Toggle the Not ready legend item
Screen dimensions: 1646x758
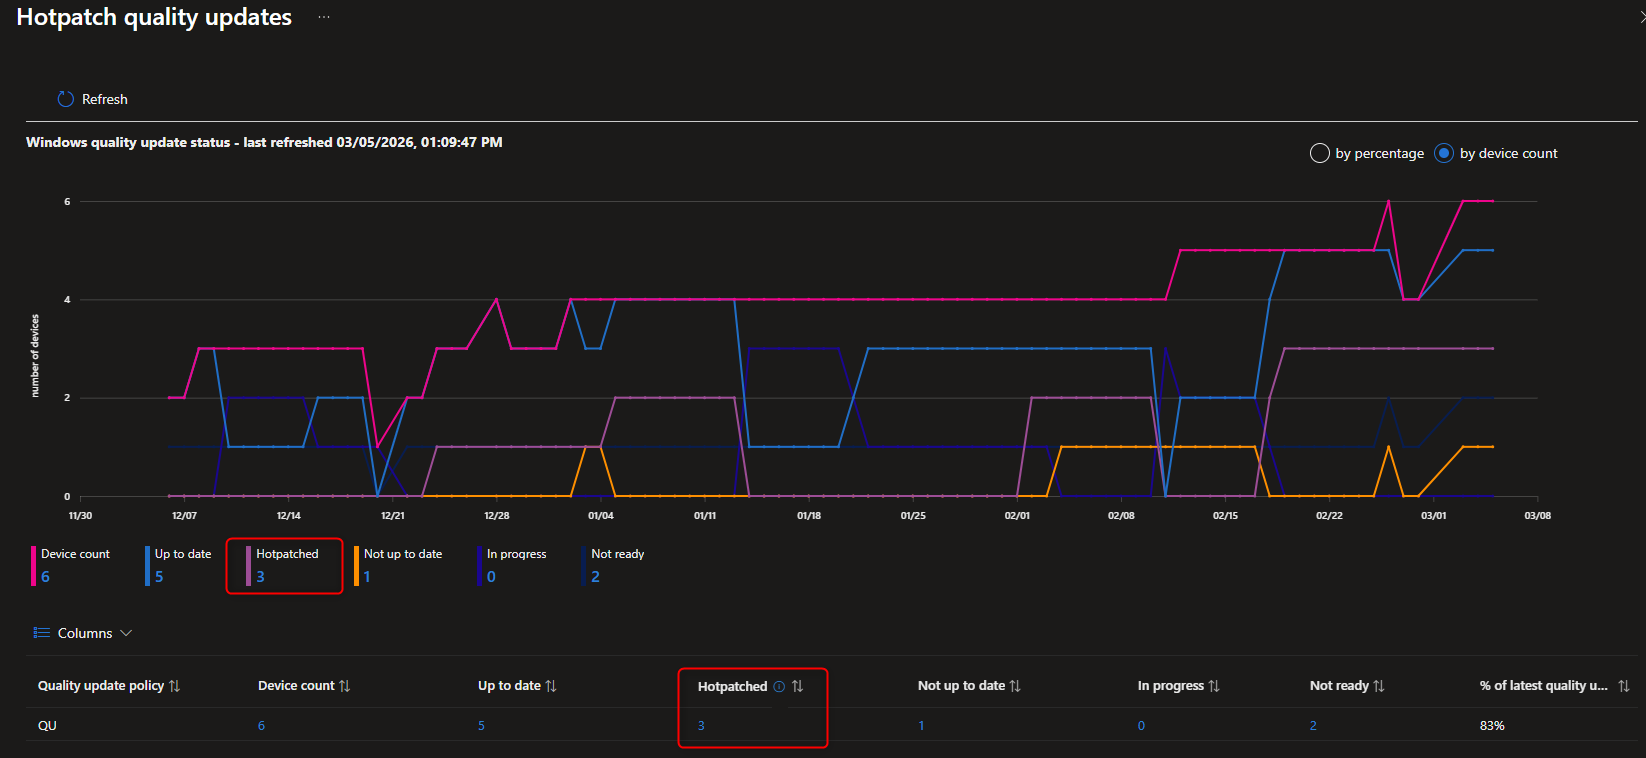[613, 565]
